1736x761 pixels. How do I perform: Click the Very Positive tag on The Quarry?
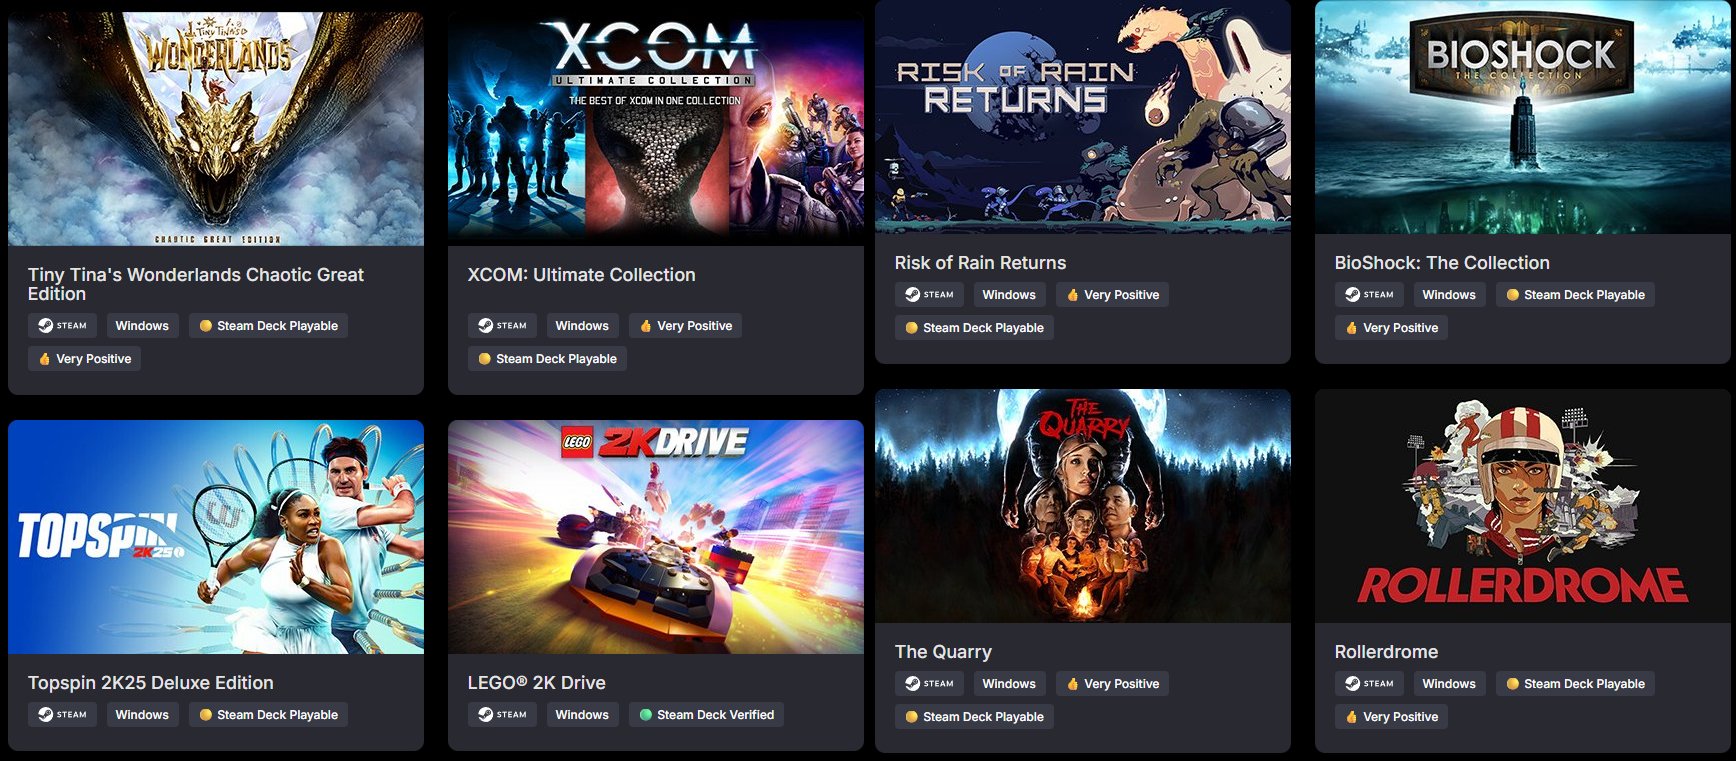coord(1112,684)
